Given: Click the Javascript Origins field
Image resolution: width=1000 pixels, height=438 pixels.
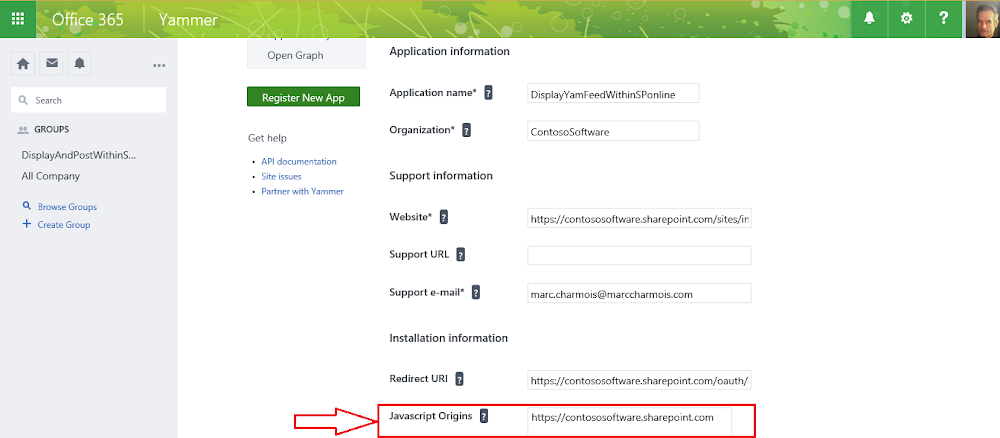Looking at the screenshot, I should tap(629, 421).
